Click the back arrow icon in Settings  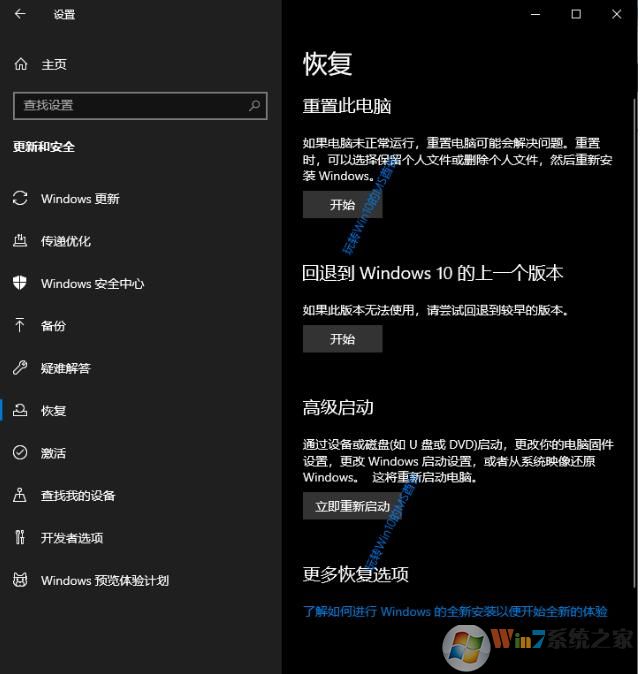[x=20, y=14]
